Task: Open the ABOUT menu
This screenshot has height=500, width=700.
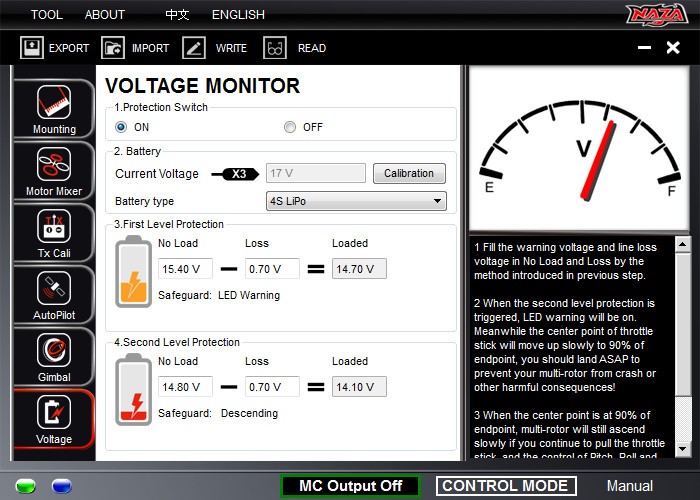Action: [x=105, y=15]
